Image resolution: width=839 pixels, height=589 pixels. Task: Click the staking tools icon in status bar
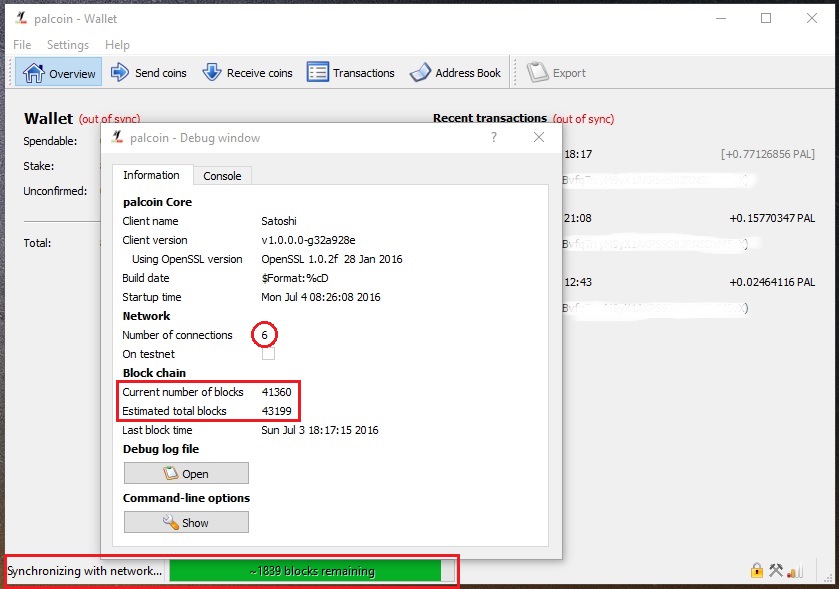(x=776, y=571)
